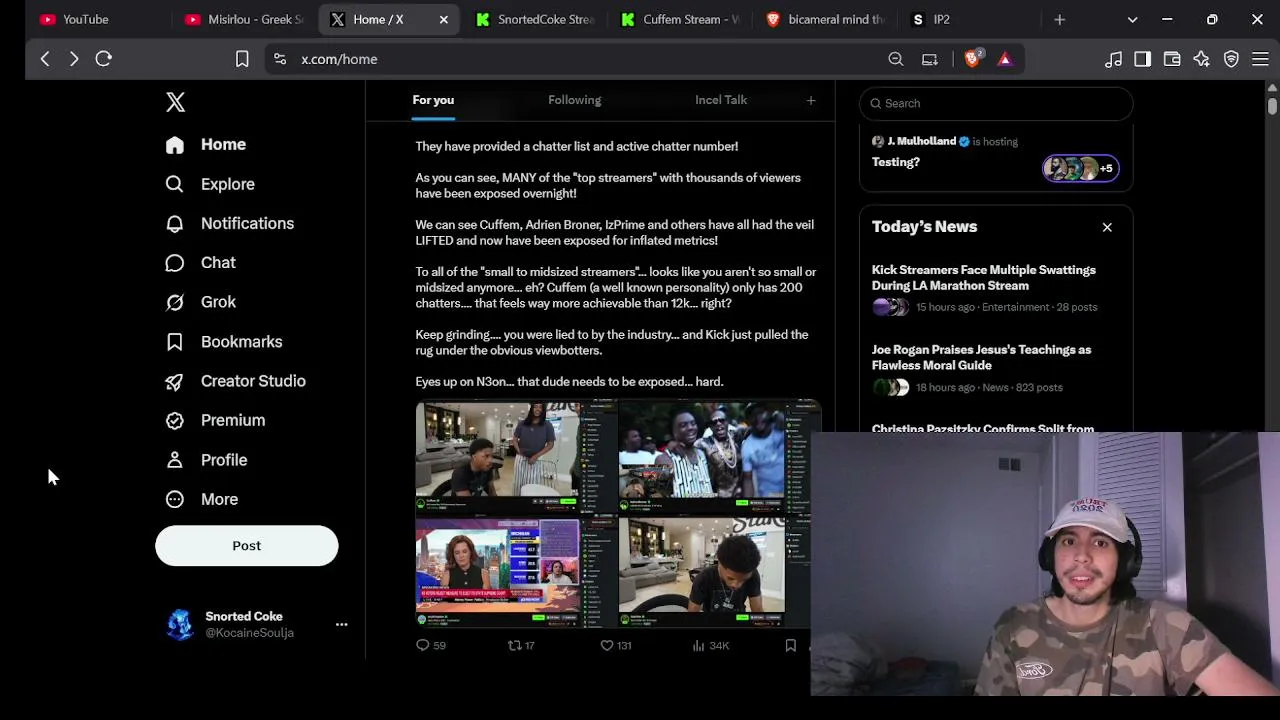
Task: Bookmark this page in the browser toolbar
Action: coord(242,59)
